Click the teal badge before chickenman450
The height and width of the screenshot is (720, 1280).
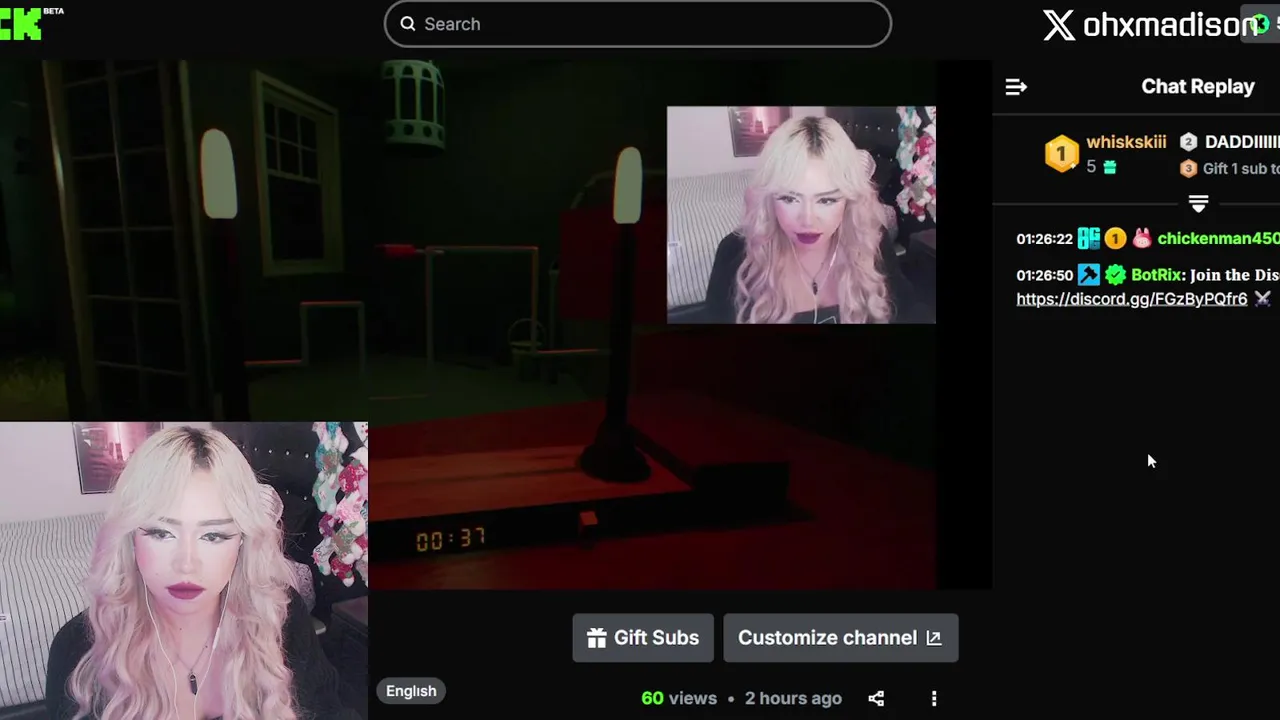1088,239
